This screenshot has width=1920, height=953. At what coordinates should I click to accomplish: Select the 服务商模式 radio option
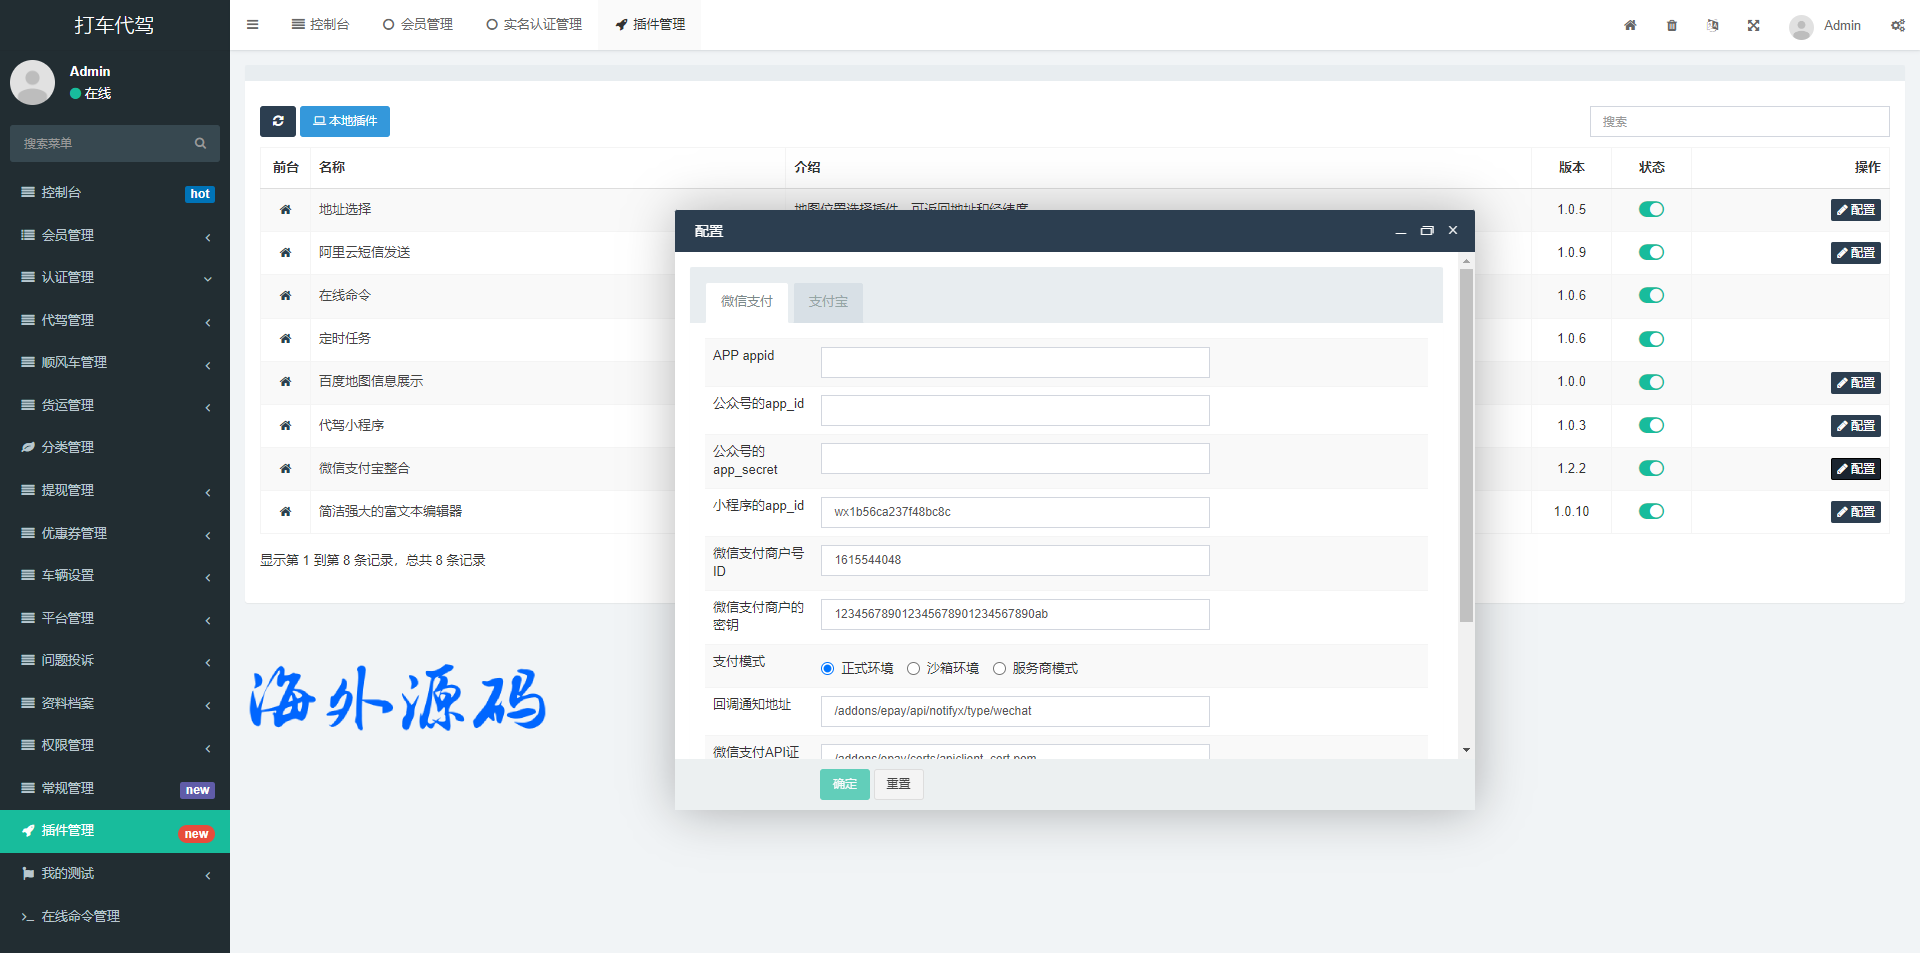[999, 669]
